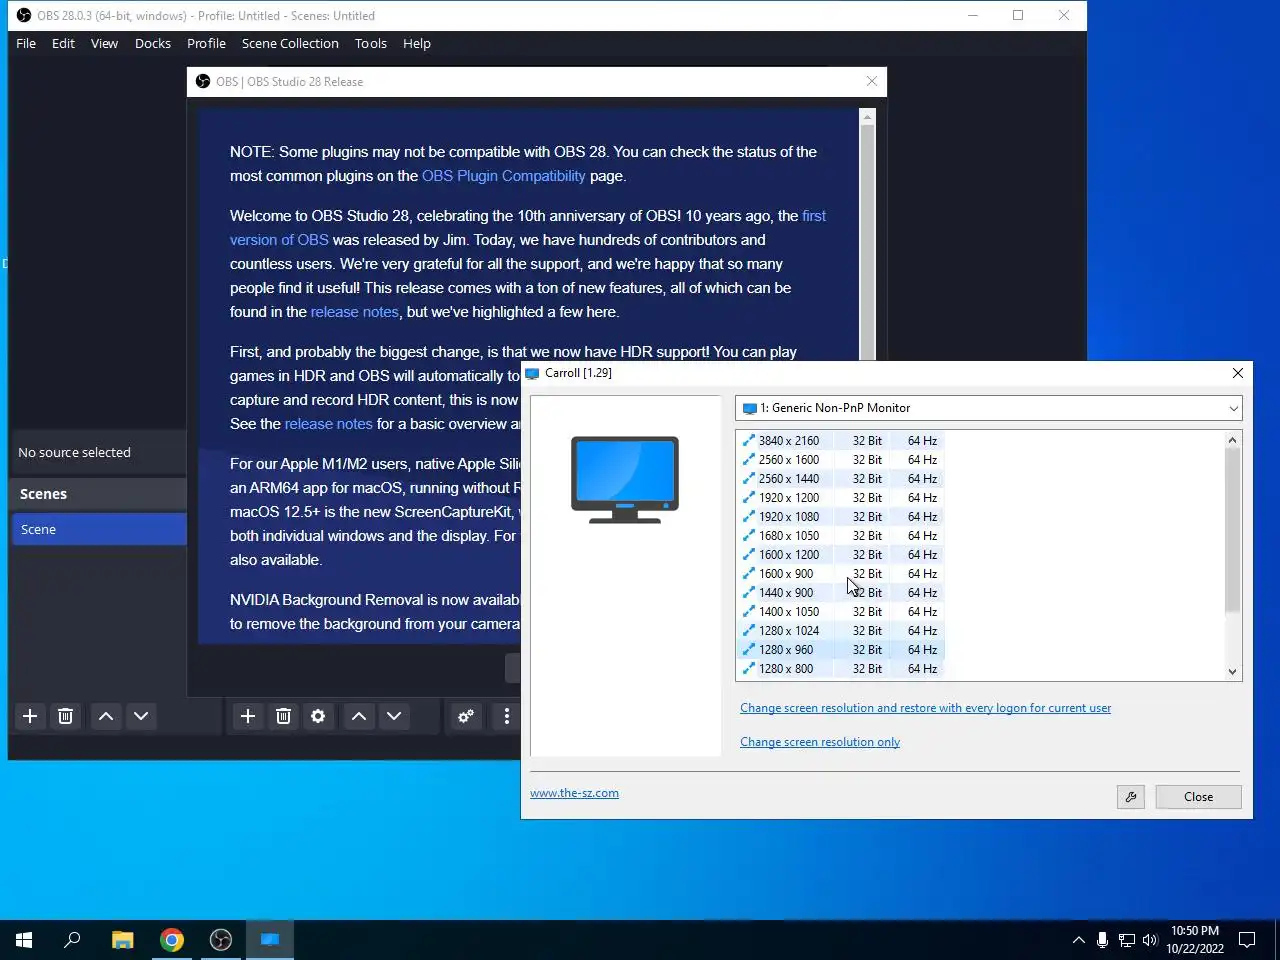The width and height of the screenshot is (1280, 960).
Task: Open taskbar search
Action: 72,940
